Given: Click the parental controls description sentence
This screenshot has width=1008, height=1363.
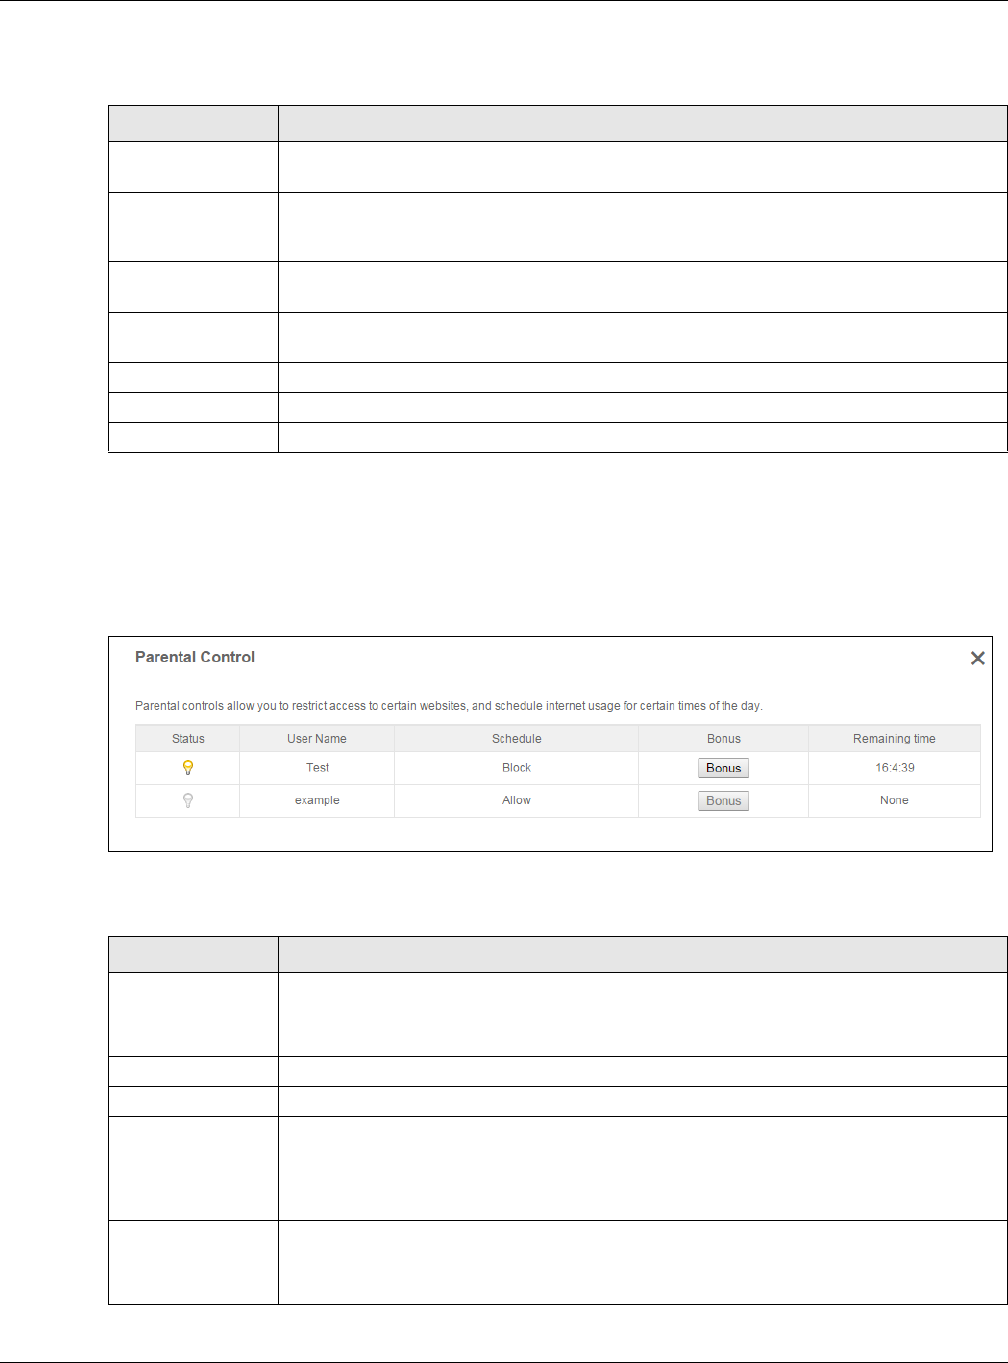Looking at the screenshot, I should pos(449,706).
